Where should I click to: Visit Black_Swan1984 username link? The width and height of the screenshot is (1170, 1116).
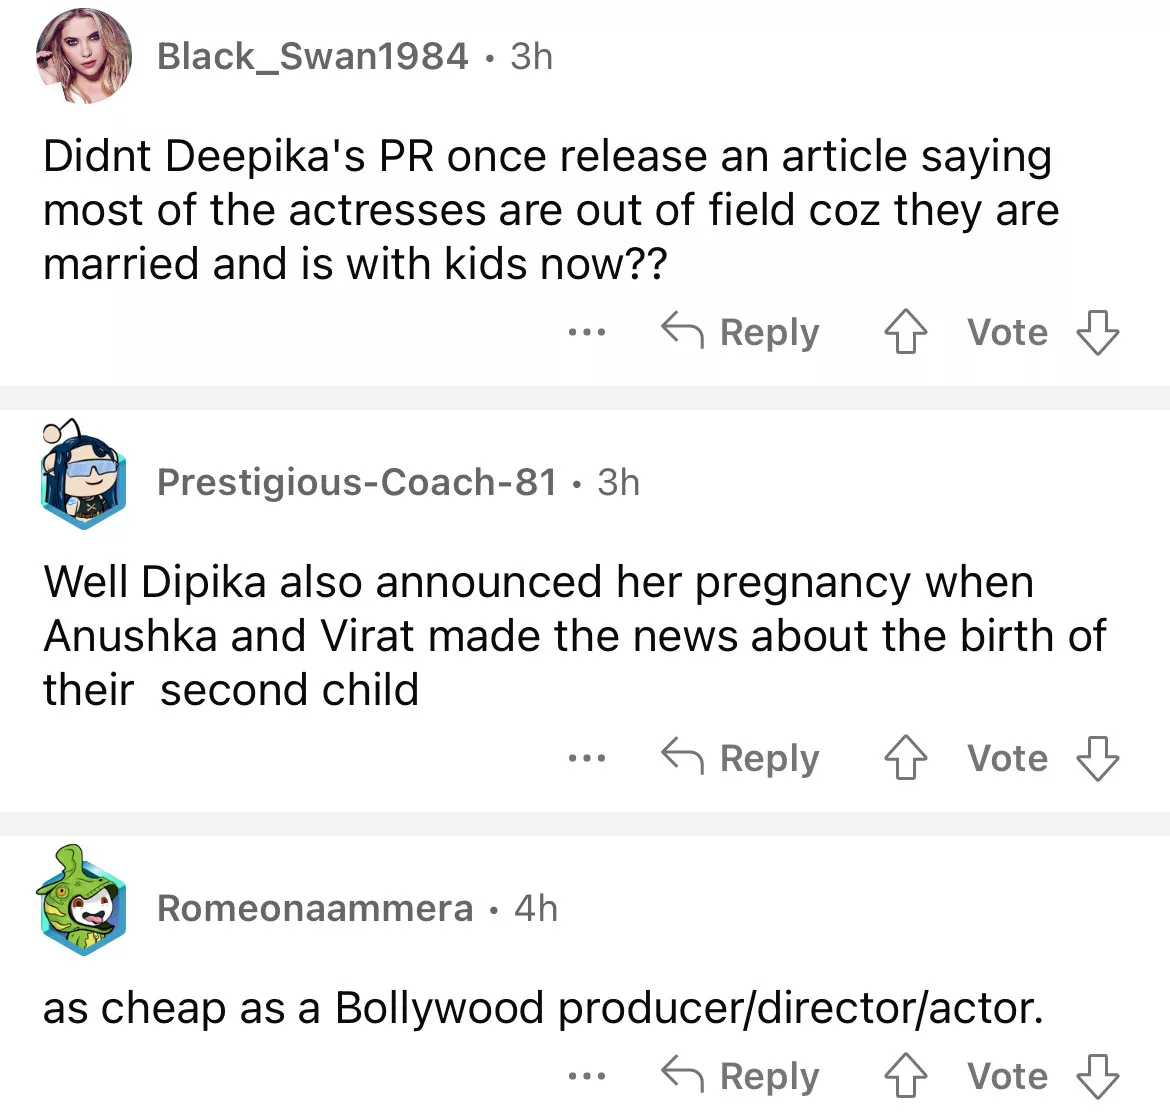[x=312, y=57]
